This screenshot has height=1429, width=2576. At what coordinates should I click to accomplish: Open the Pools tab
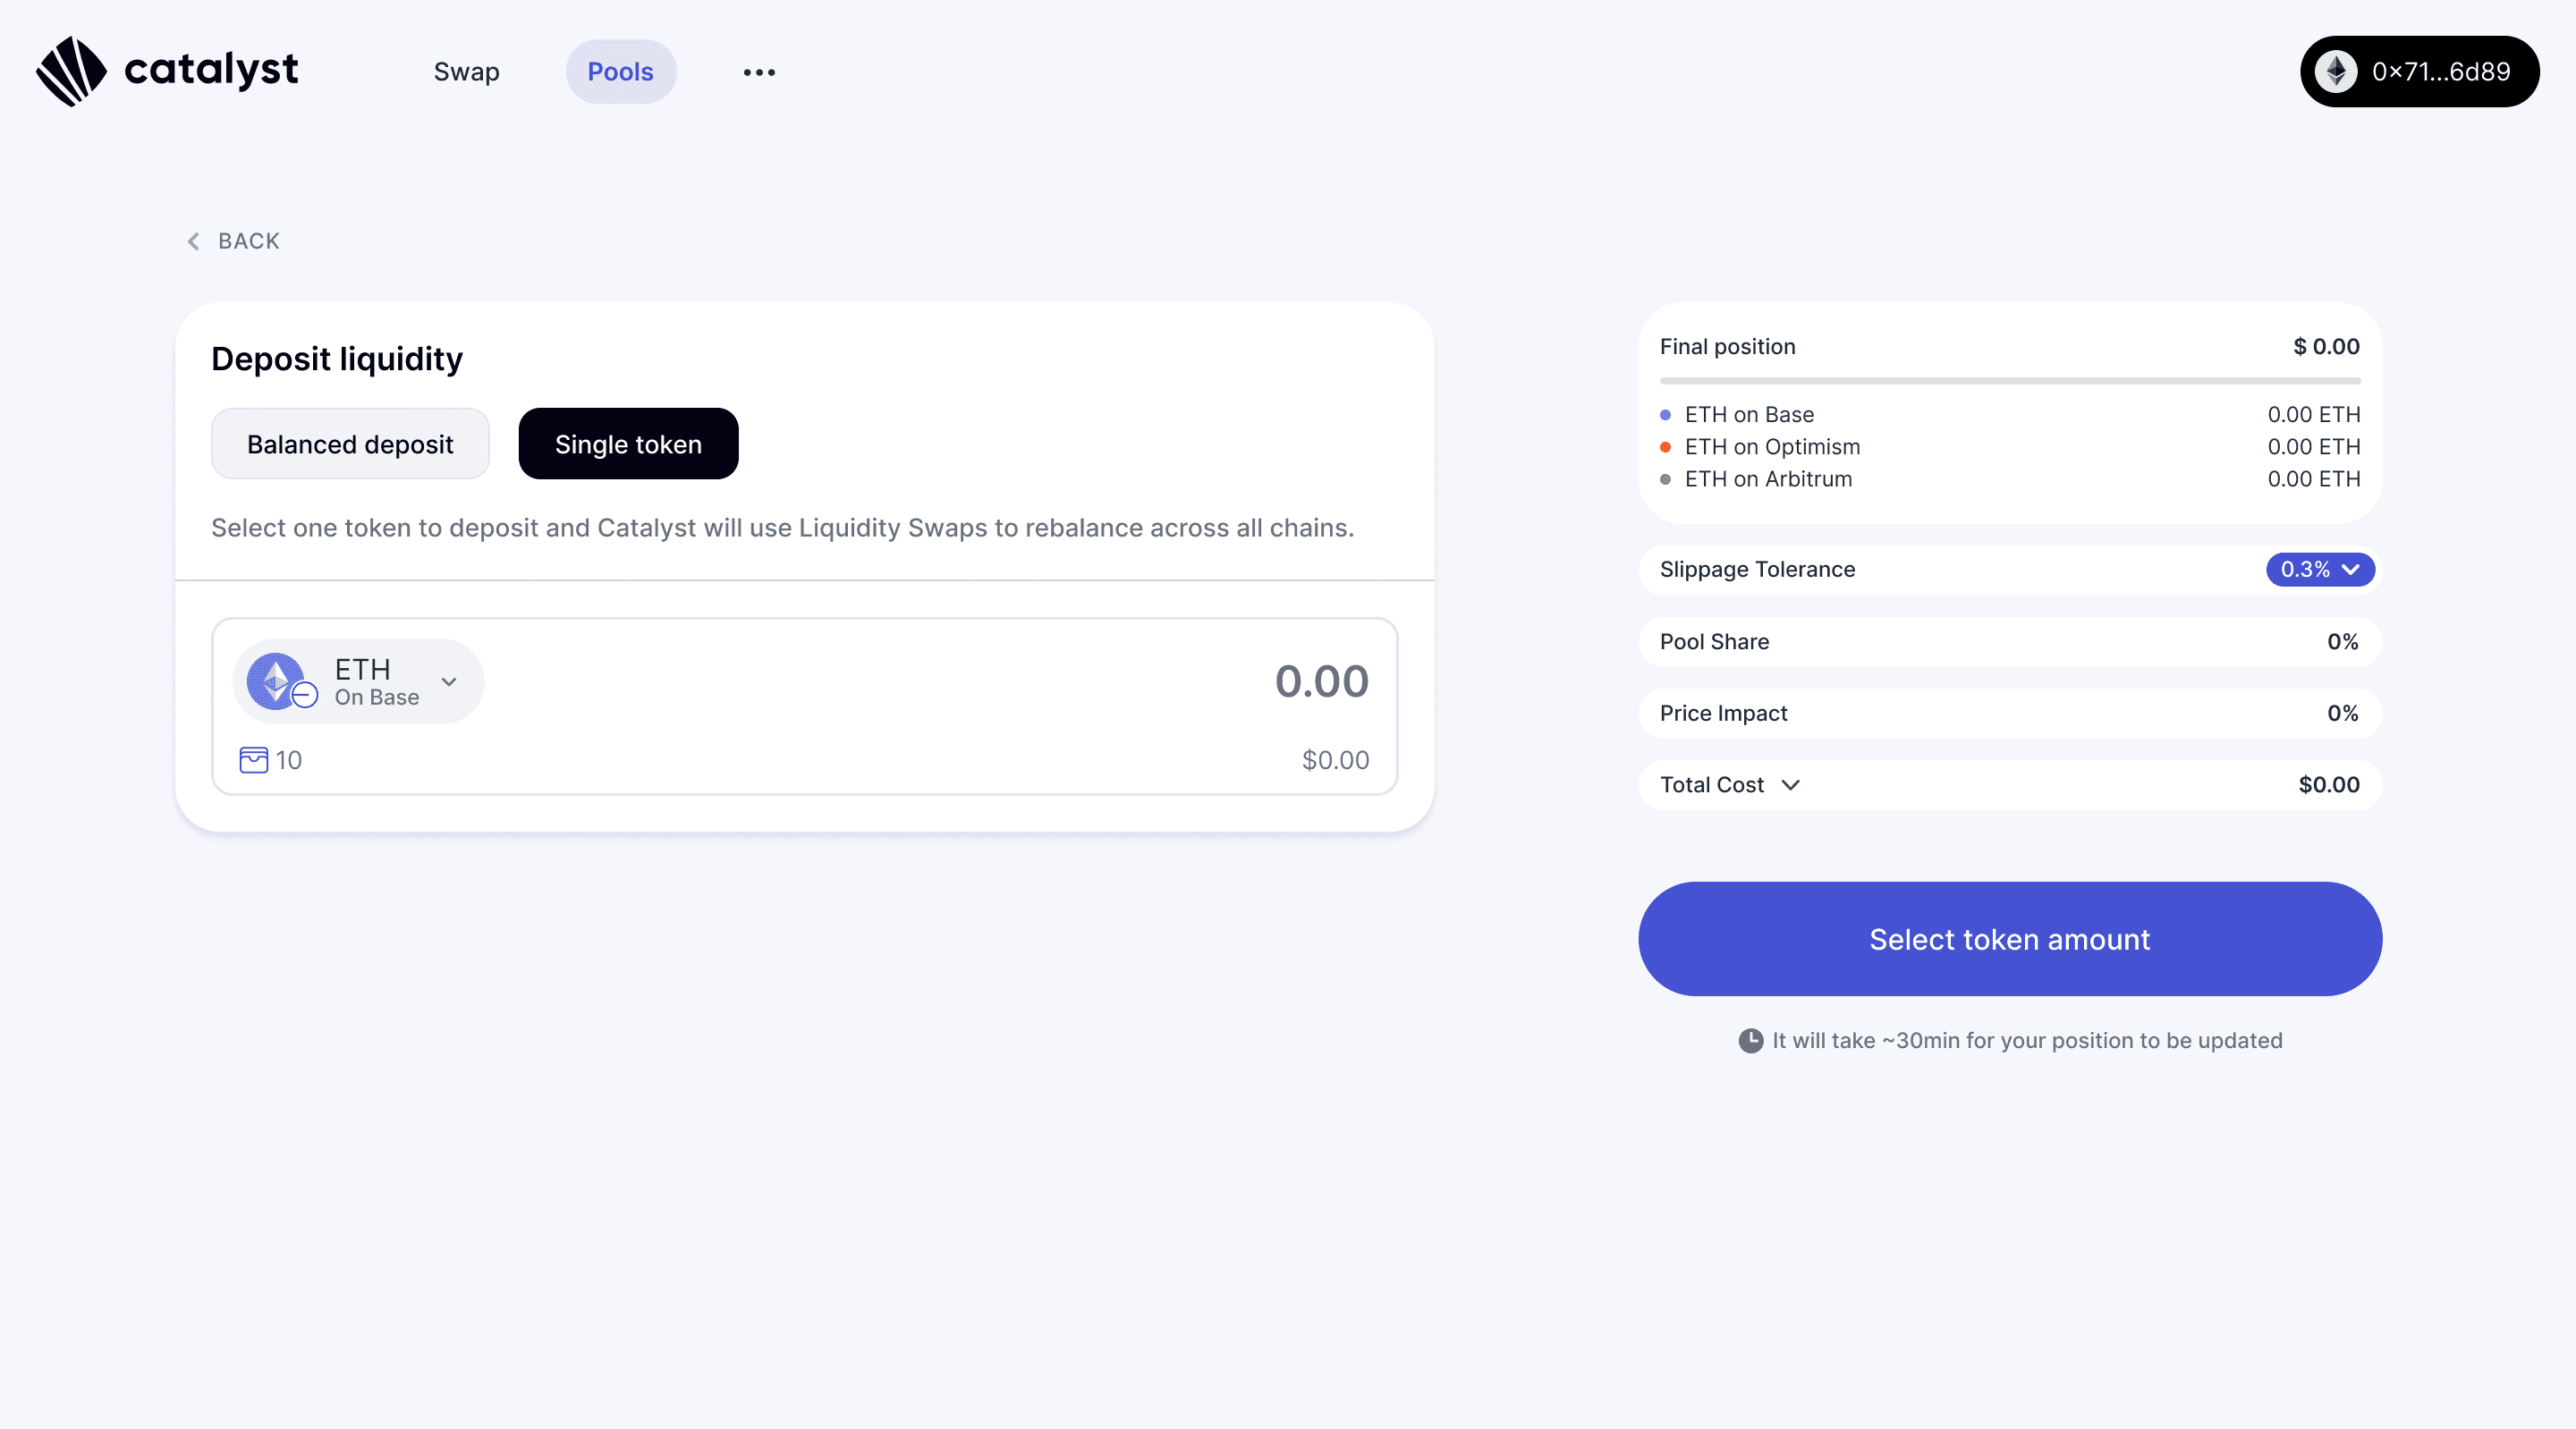point(621,72)
